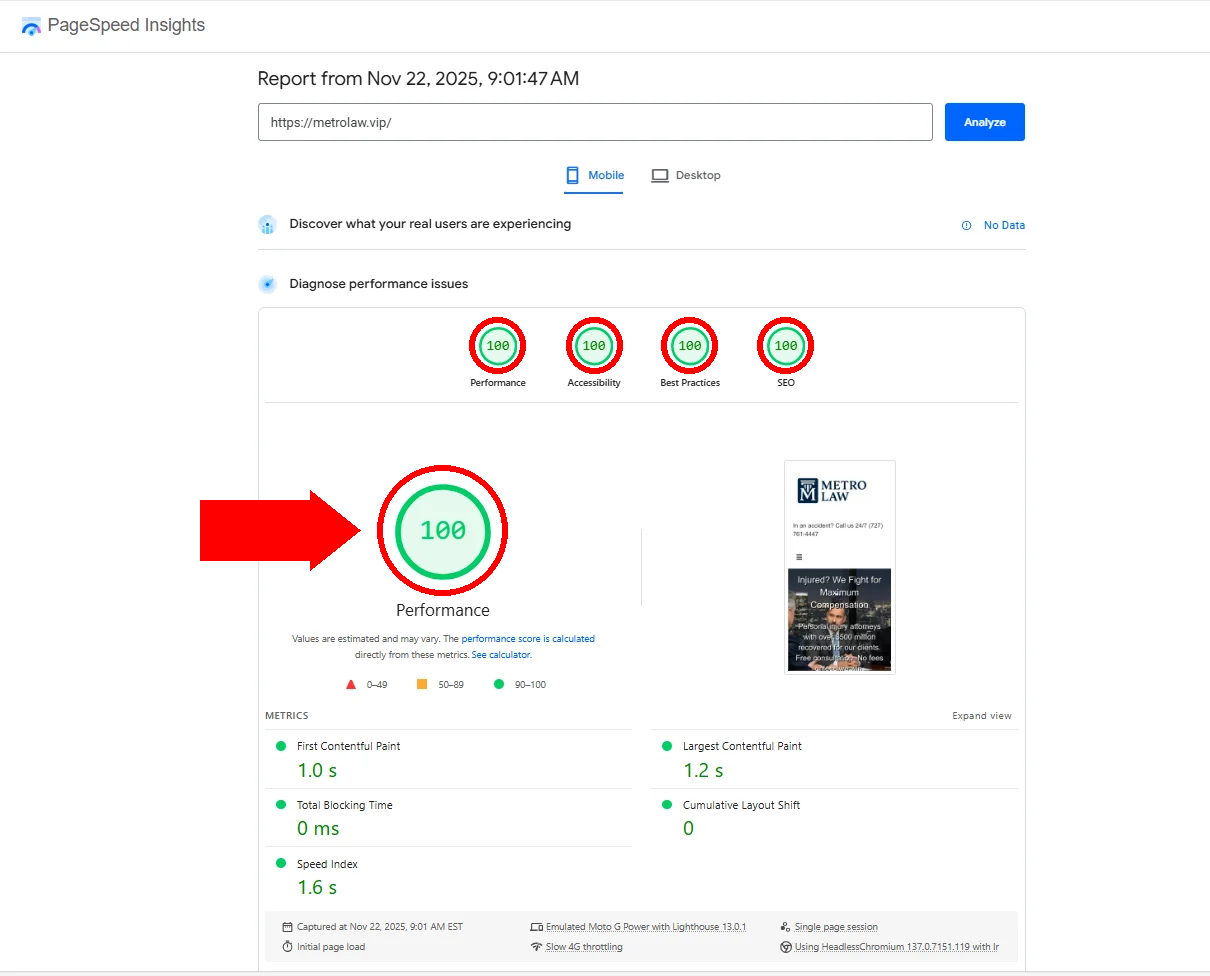
Task: Click the Diagnose performance issues icon
Action: coord(267,284)
